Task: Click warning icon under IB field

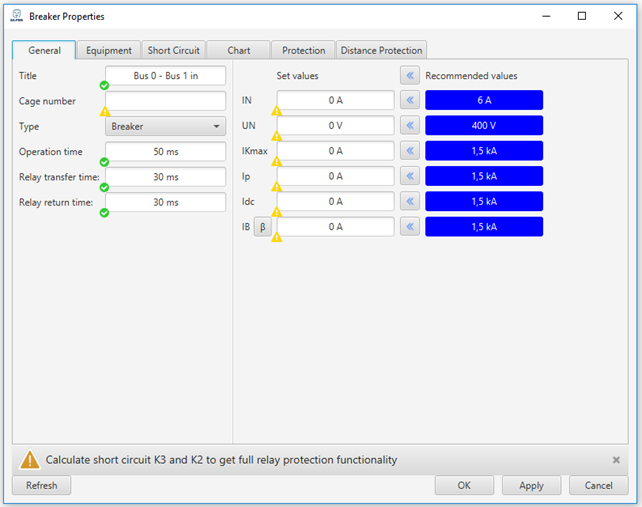Action: pyautogui.click(x=277, y=237)
